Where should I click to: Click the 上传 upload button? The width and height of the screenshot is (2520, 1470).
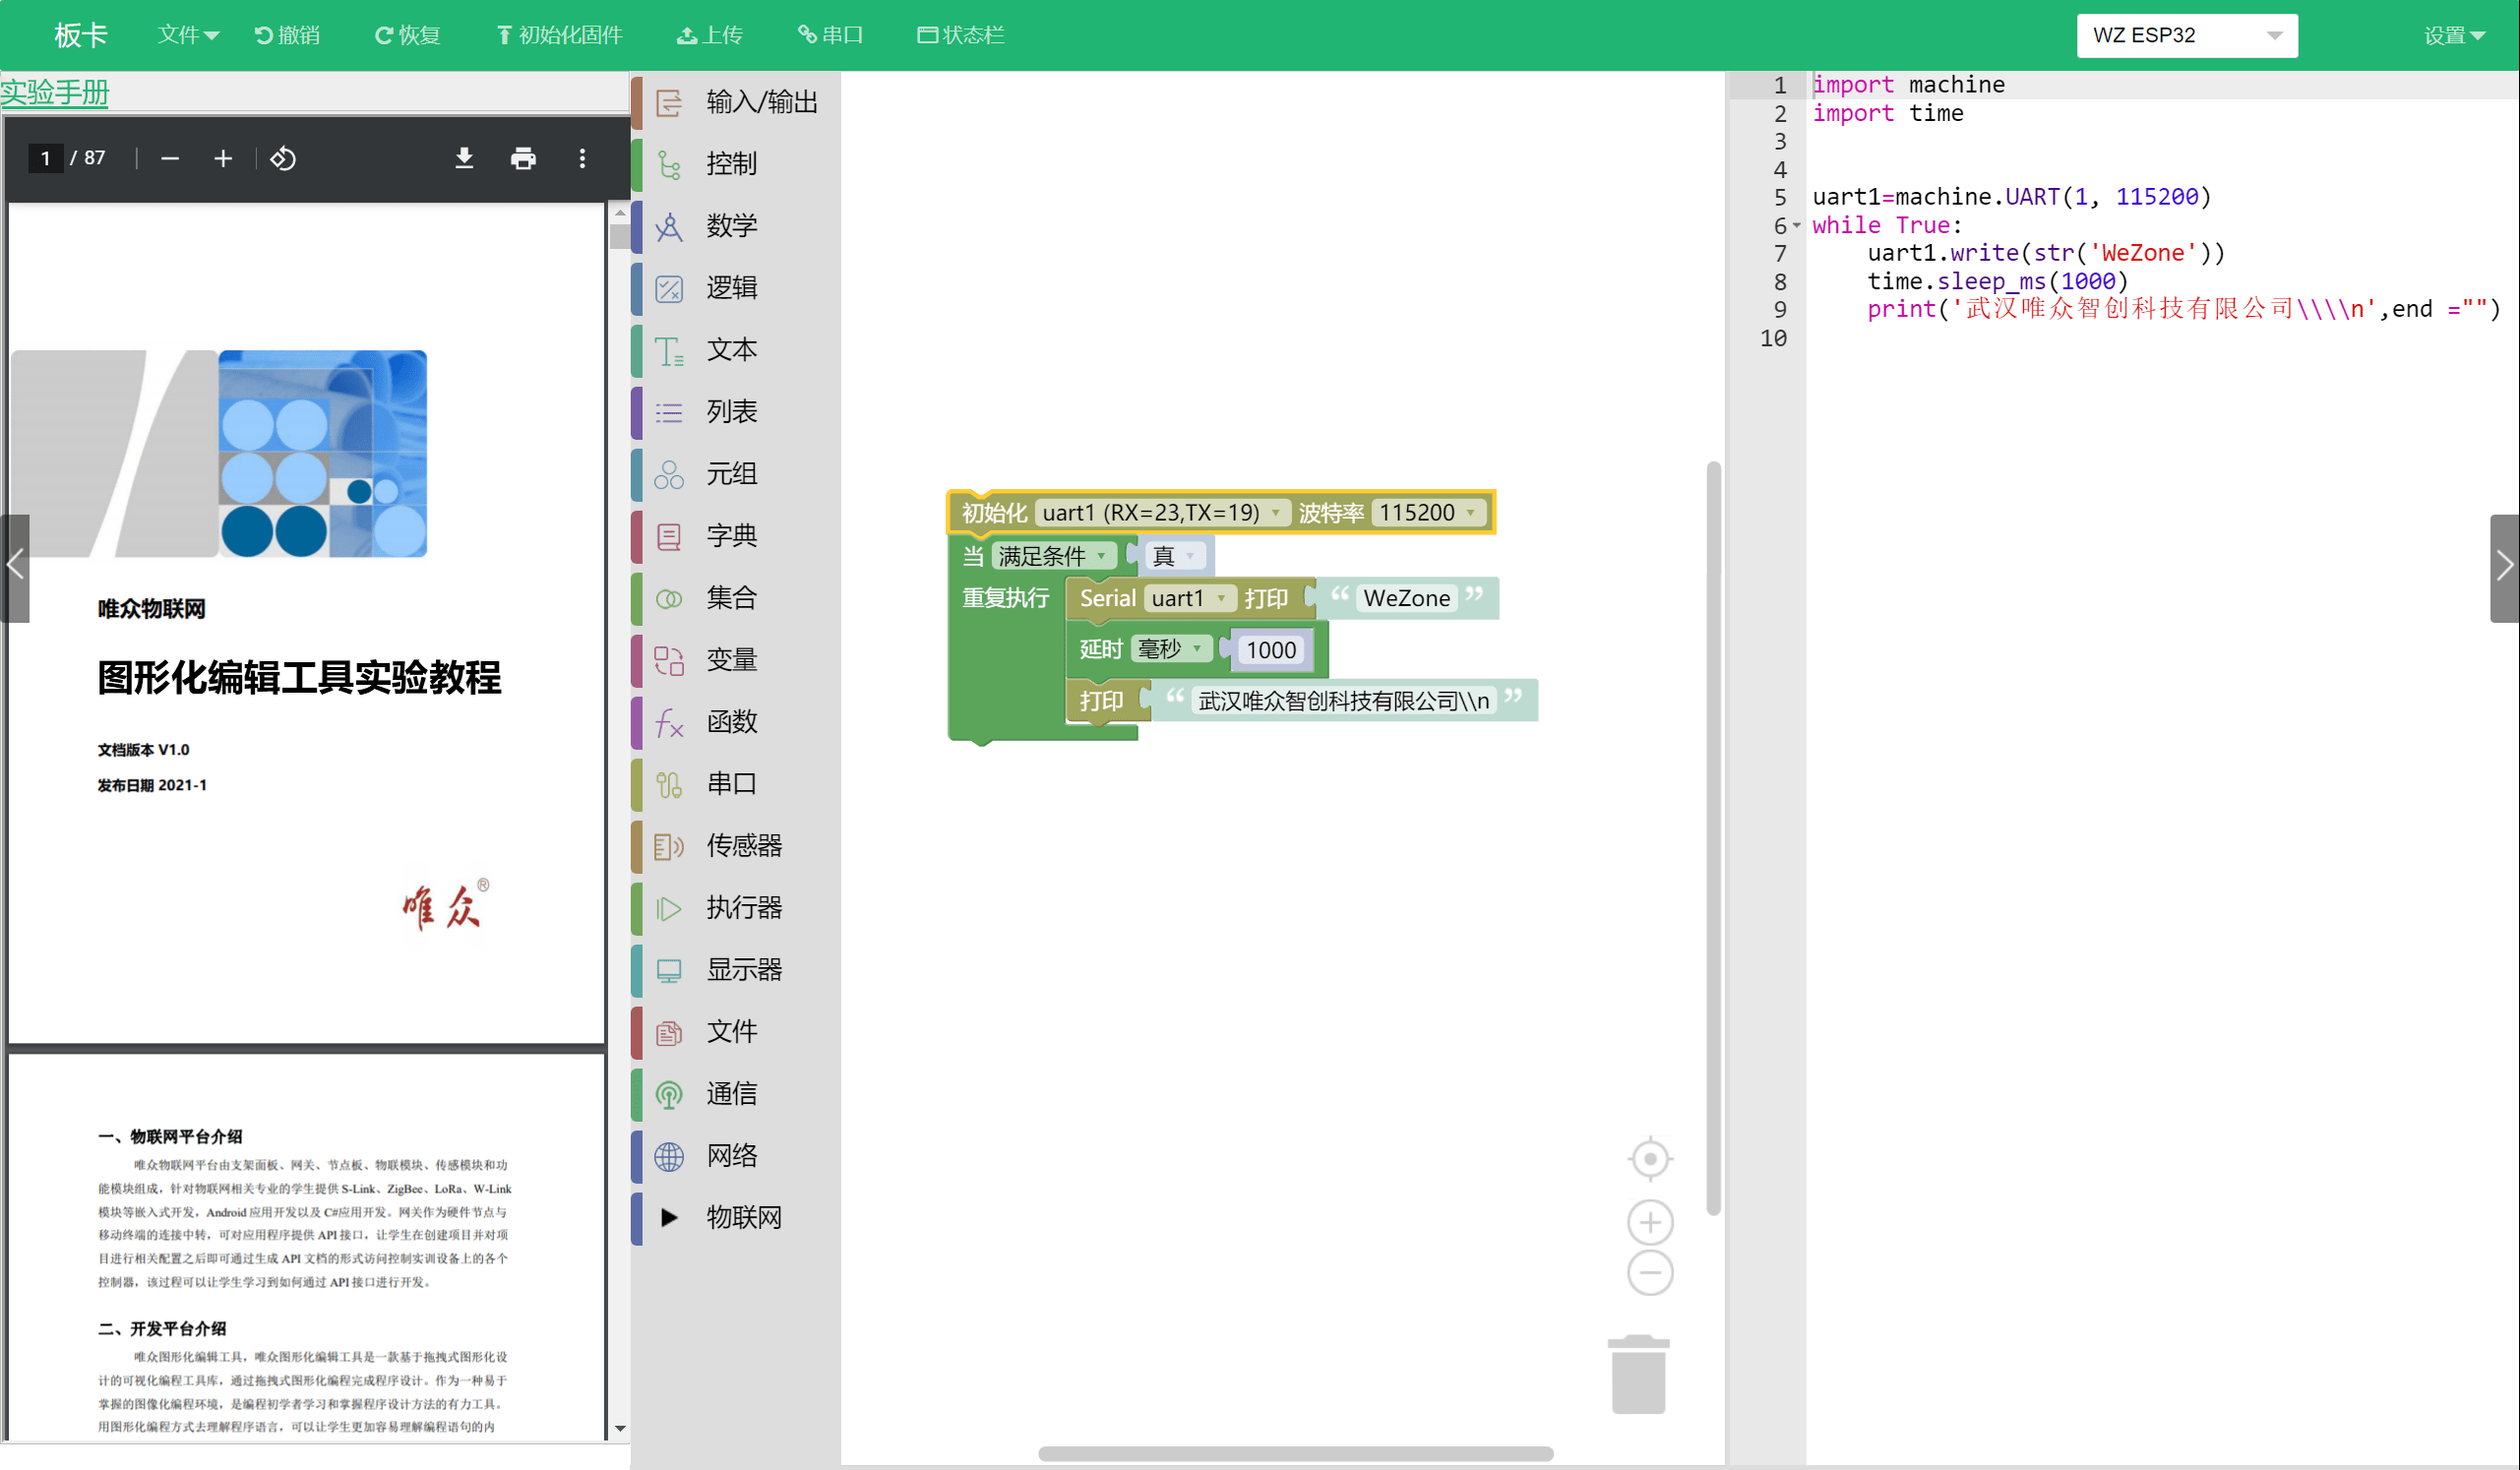[710, 35]
